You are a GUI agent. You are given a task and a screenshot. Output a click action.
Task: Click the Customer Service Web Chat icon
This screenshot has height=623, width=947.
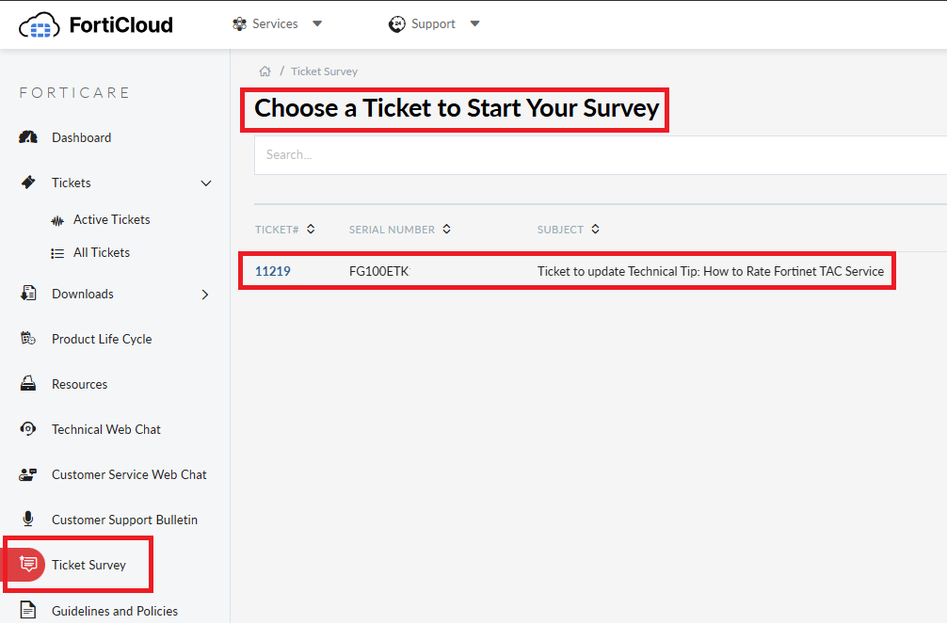(29, 475)
